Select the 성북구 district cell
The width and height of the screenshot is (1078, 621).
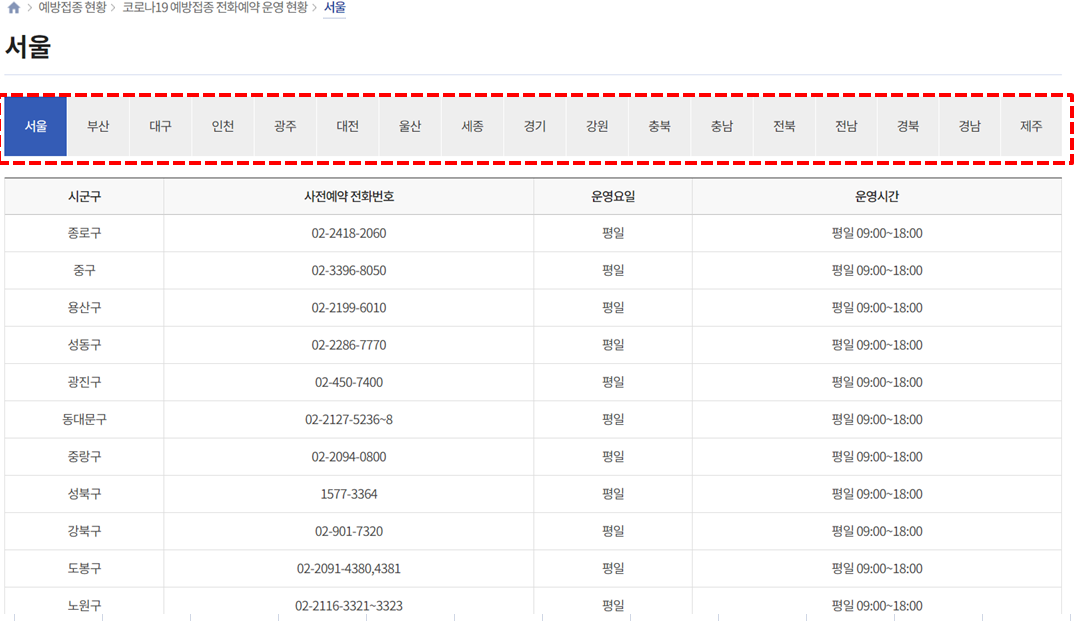[85, 494]
